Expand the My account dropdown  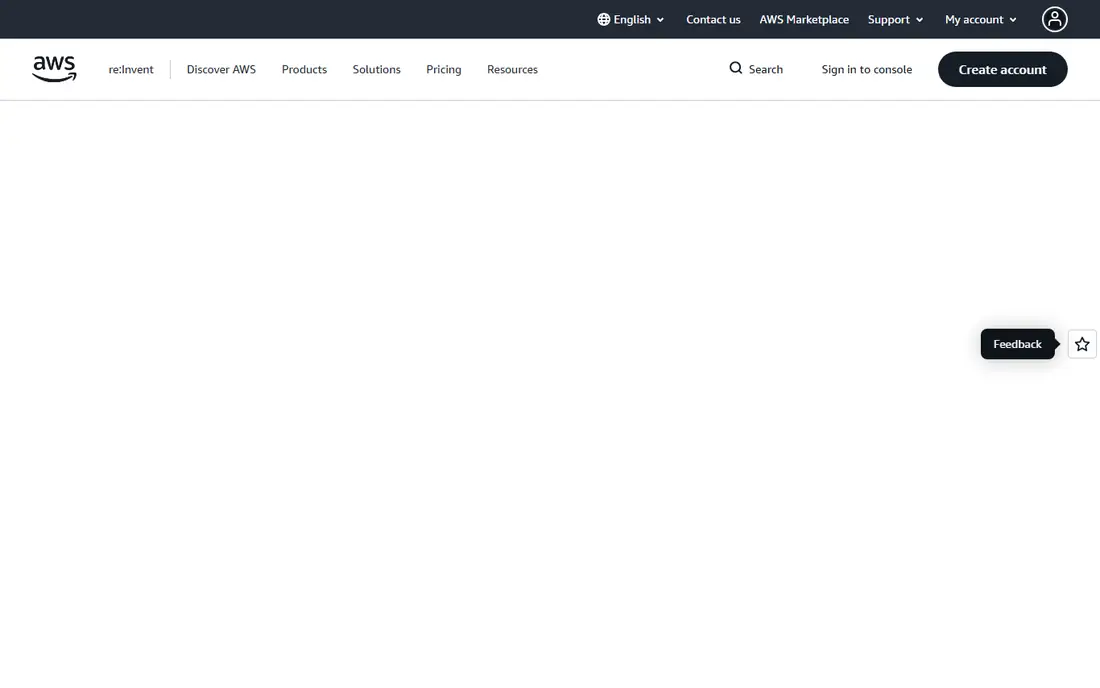(x=980, y=20)
